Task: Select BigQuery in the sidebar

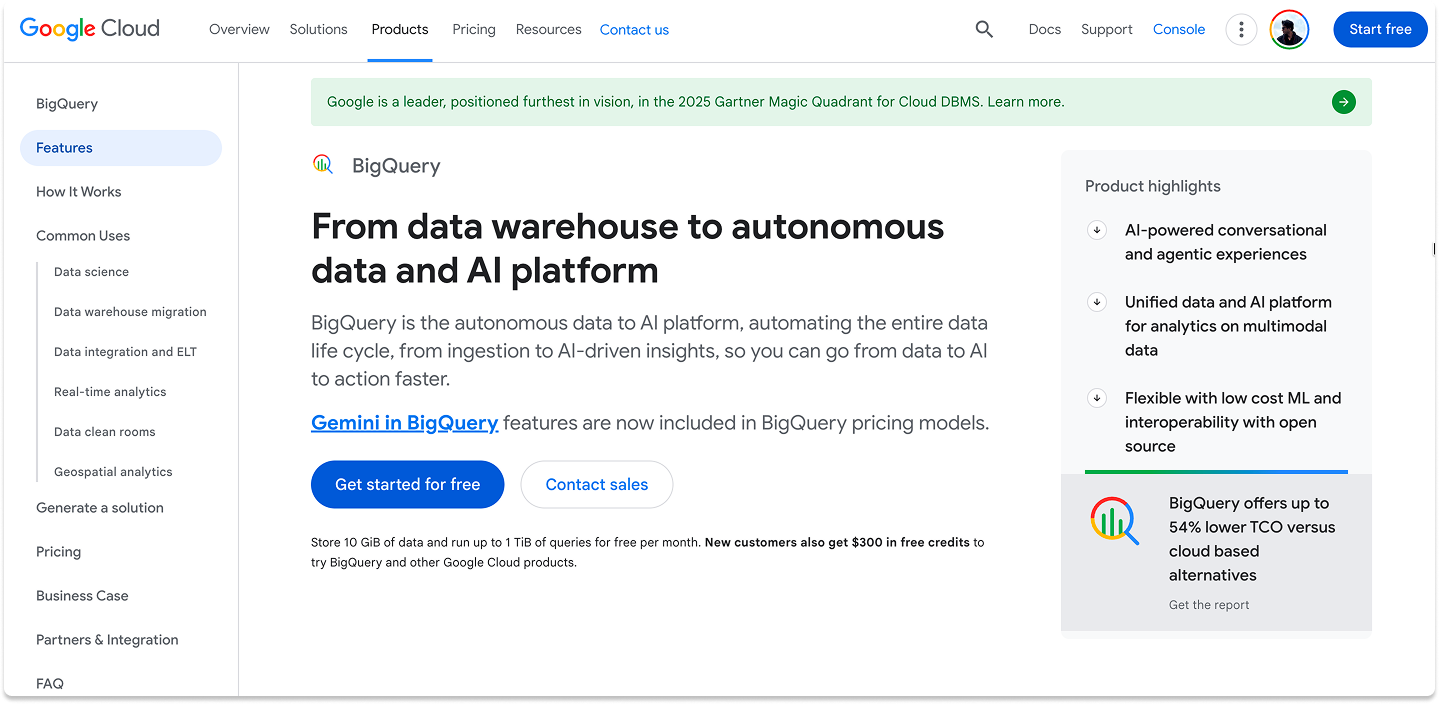Action: click(67, 104)
